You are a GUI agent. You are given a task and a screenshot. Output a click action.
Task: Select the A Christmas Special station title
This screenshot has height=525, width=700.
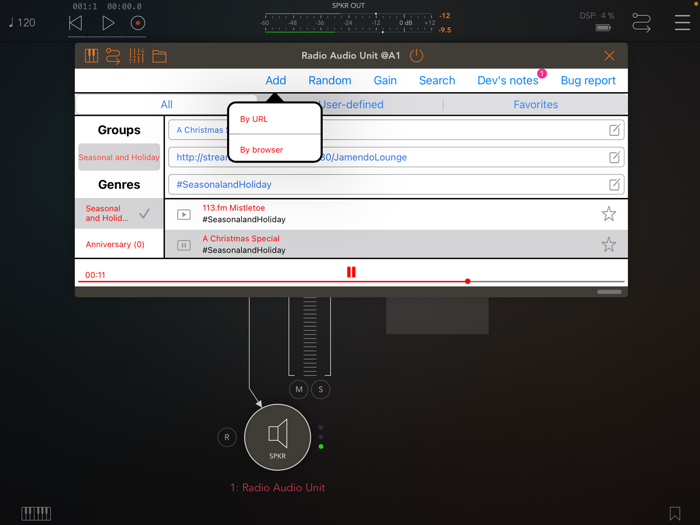pos(241,238)
